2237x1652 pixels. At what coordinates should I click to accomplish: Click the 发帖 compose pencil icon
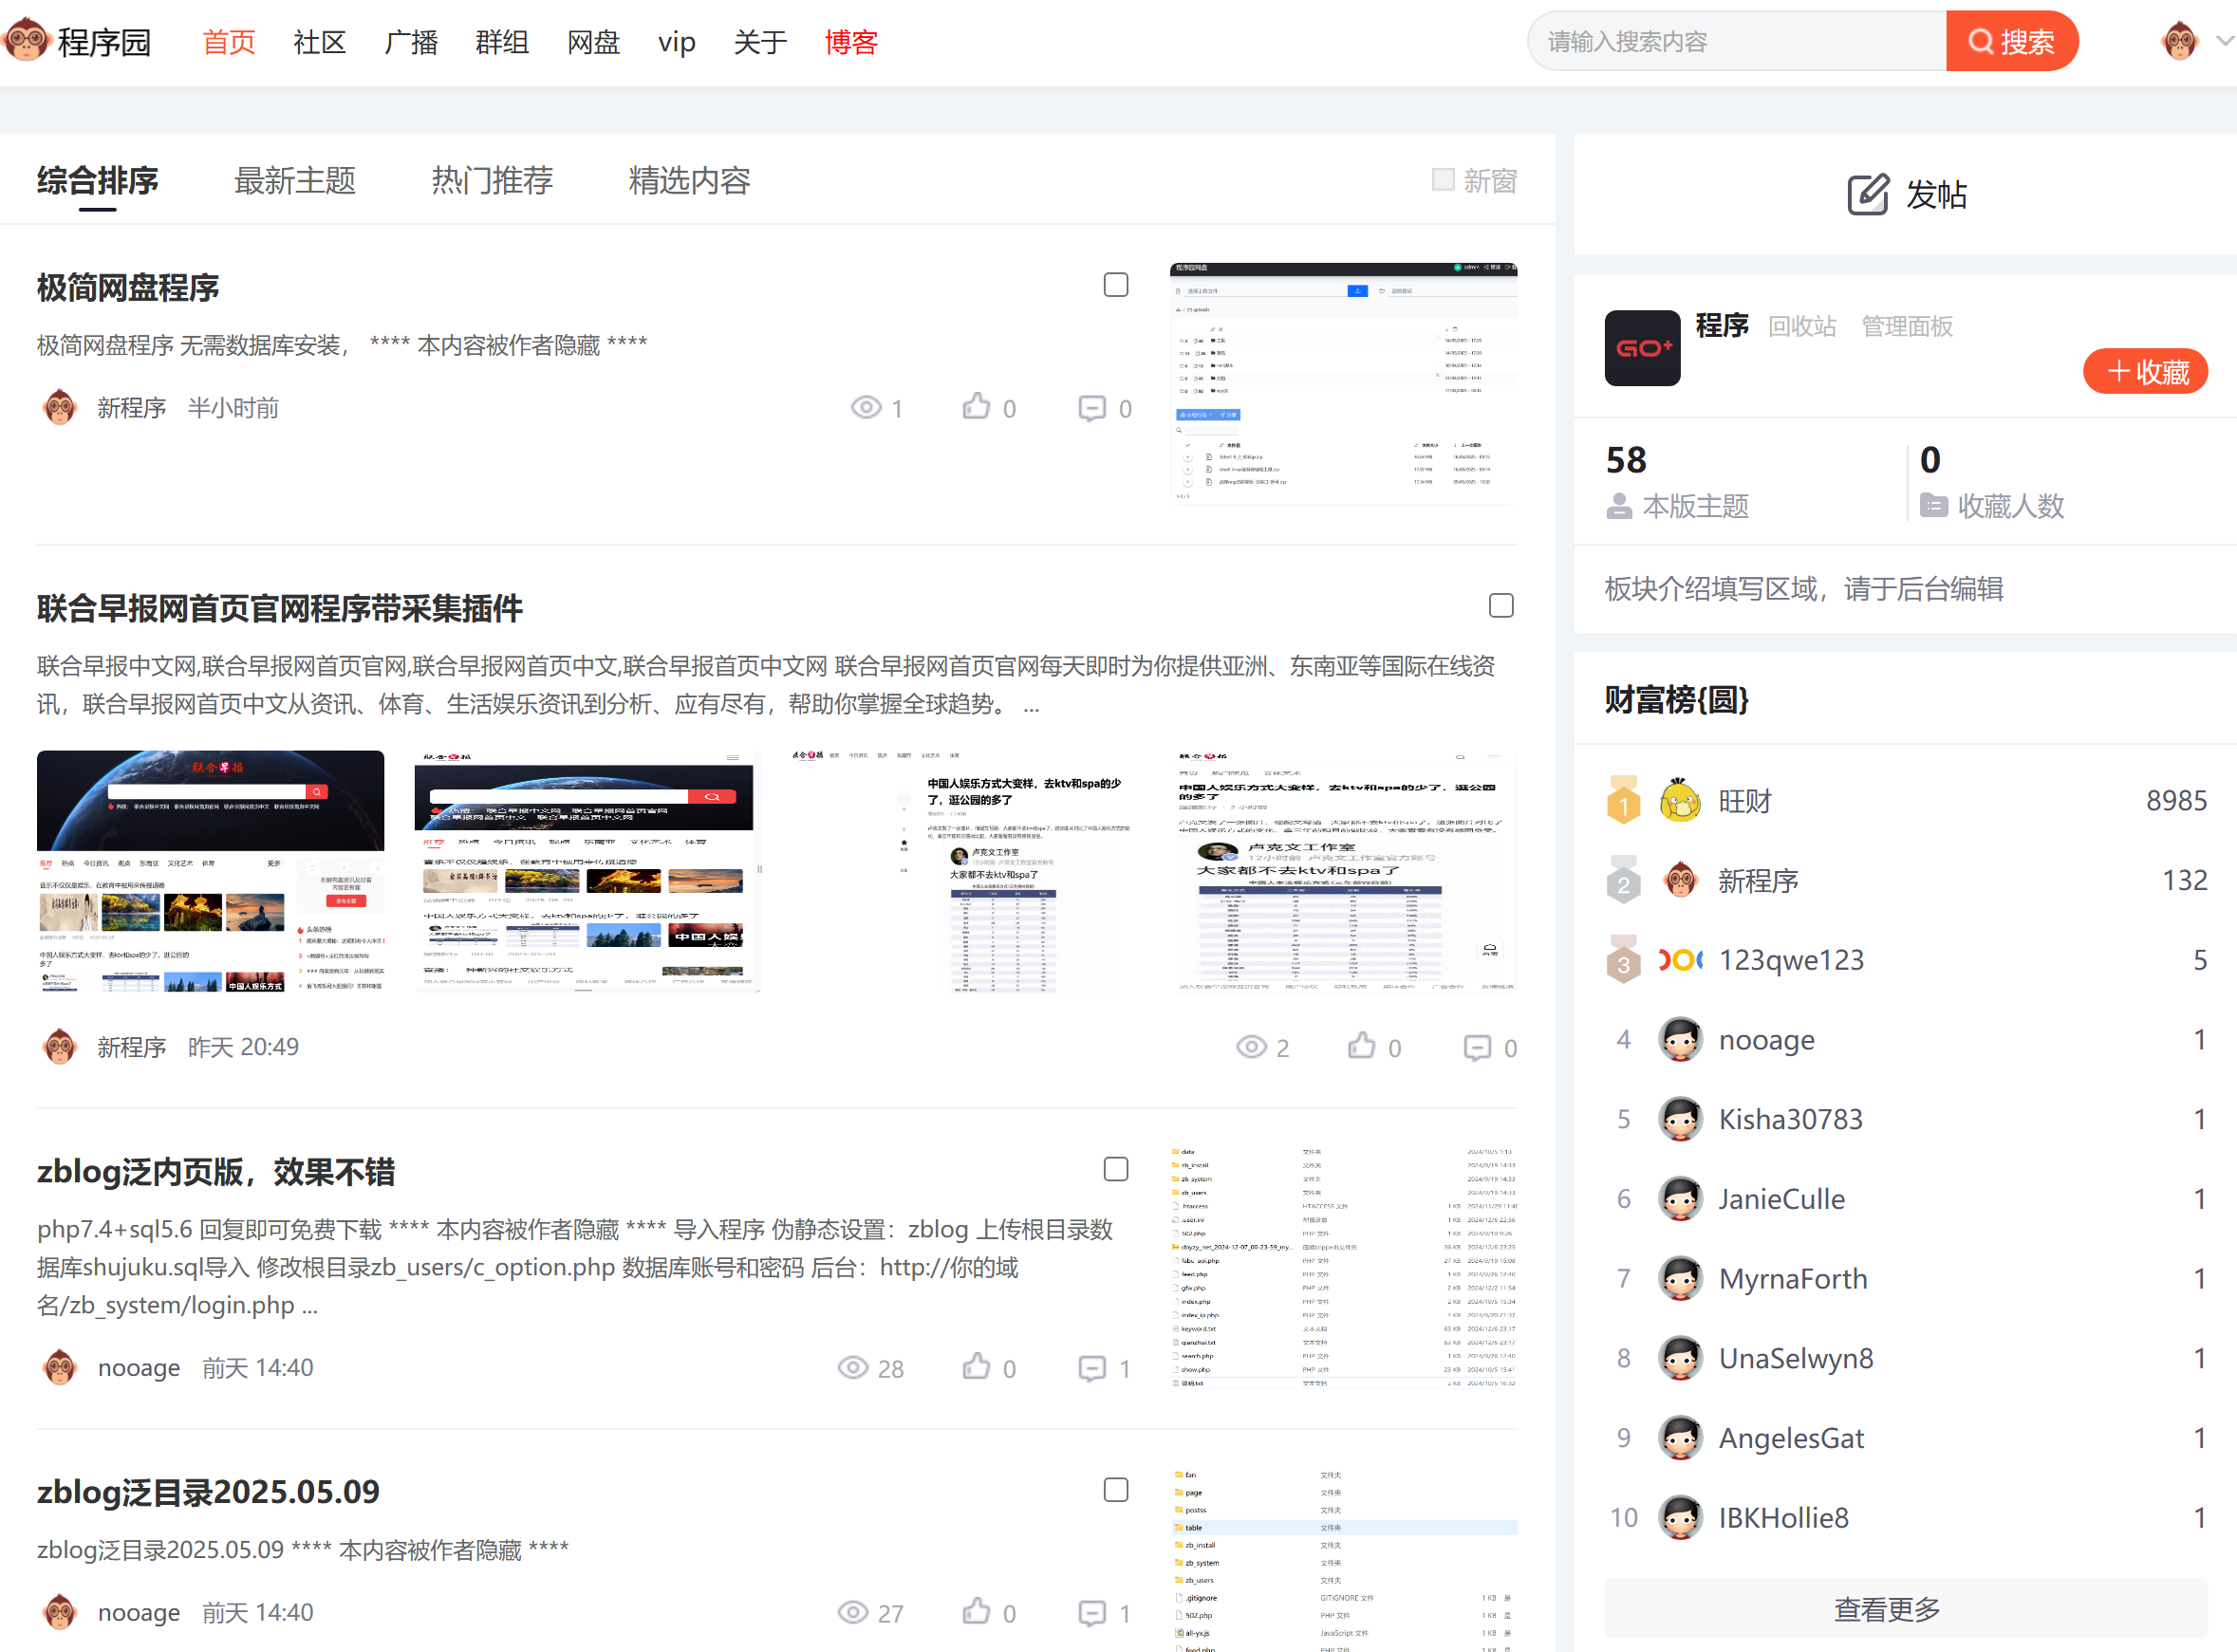tap(1866, 194)
